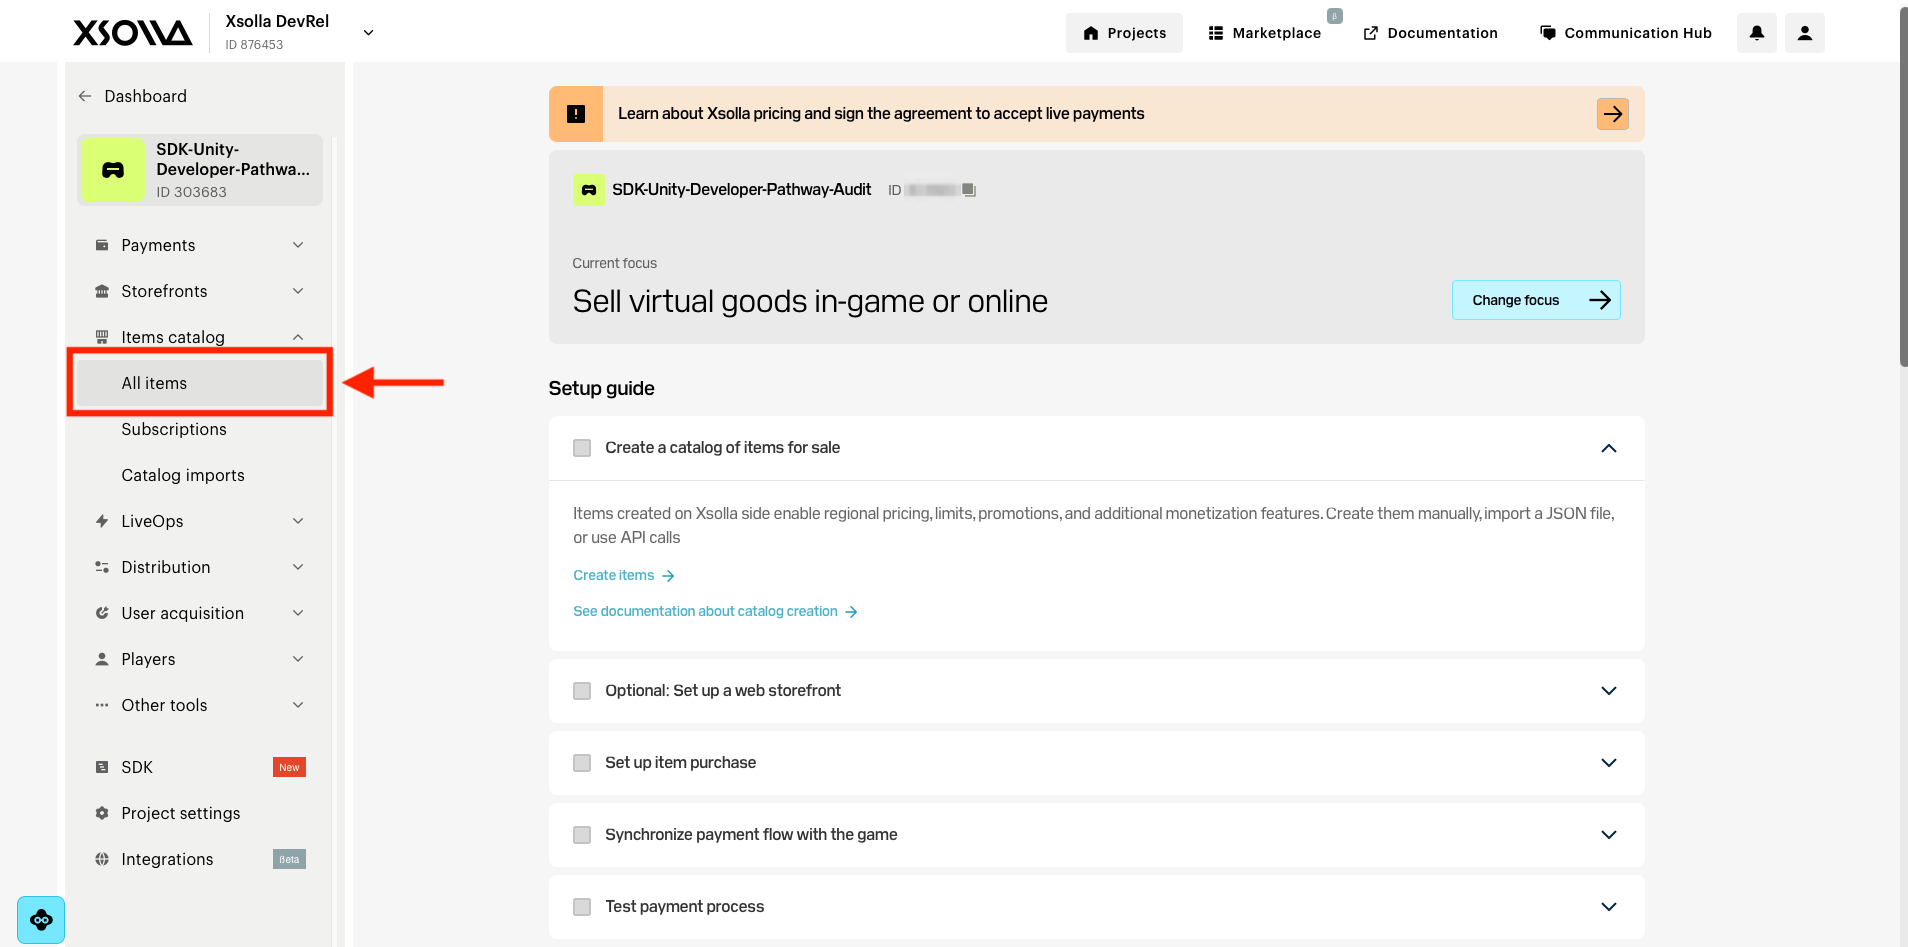The height and width of the screenshot is (947, 1908).
Task: Open the Marketplace menu item
Action: click(1265, 33)
